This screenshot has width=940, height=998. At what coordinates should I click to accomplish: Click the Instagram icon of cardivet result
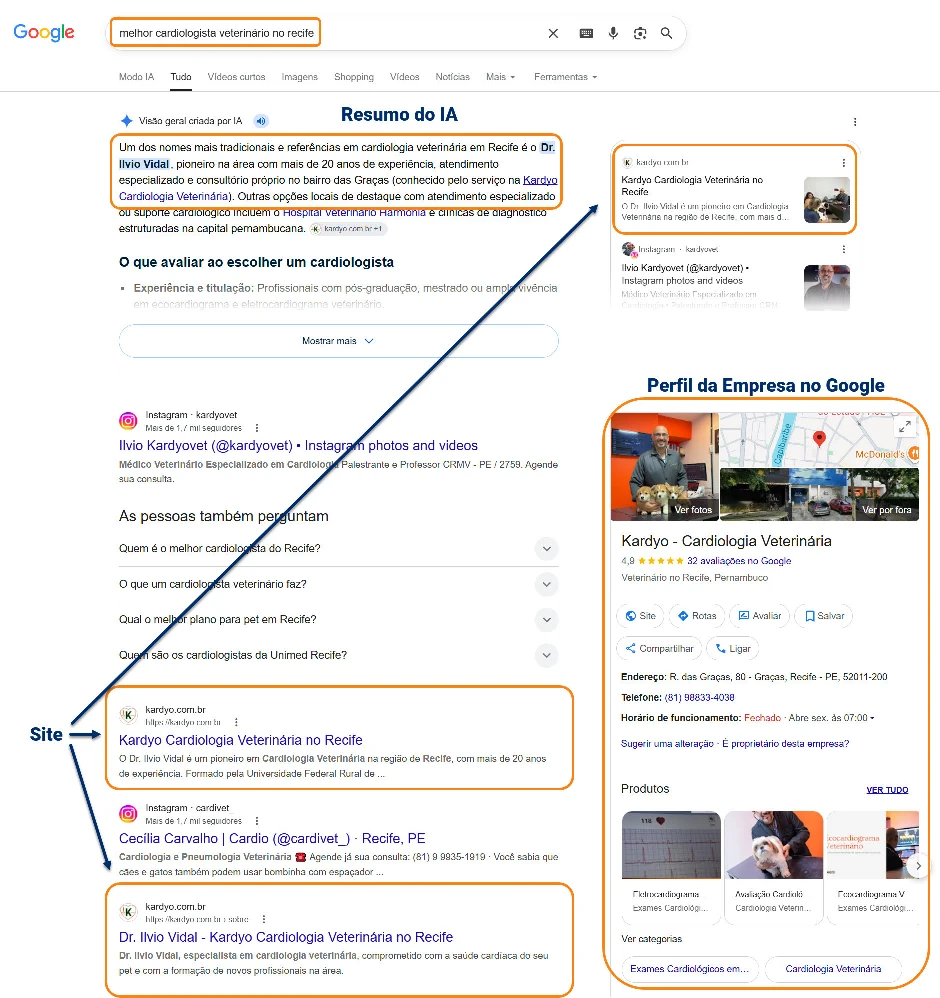(x=128, y=813)
